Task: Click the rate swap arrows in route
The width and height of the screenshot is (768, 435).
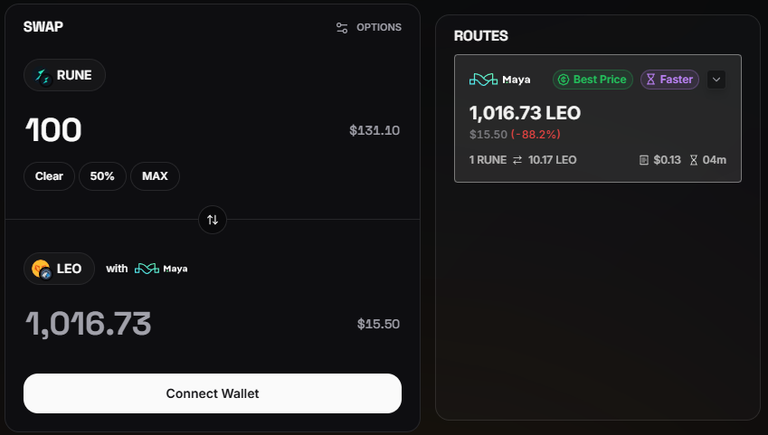Action: 517,160
